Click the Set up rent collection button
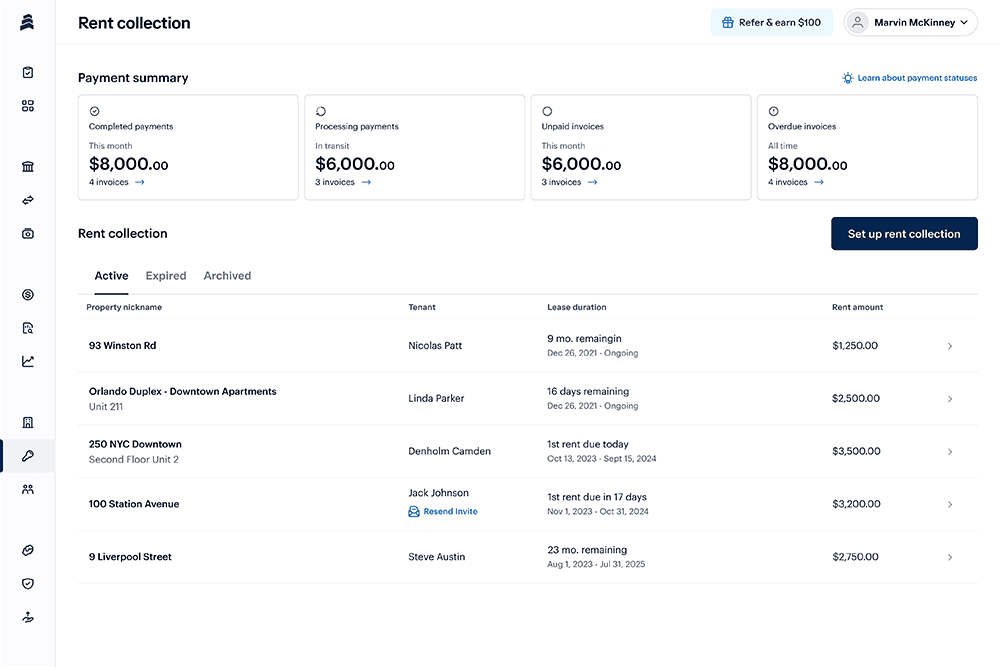Image resolution: width=1000 pixels, height=667 pixels. point(904,233)
